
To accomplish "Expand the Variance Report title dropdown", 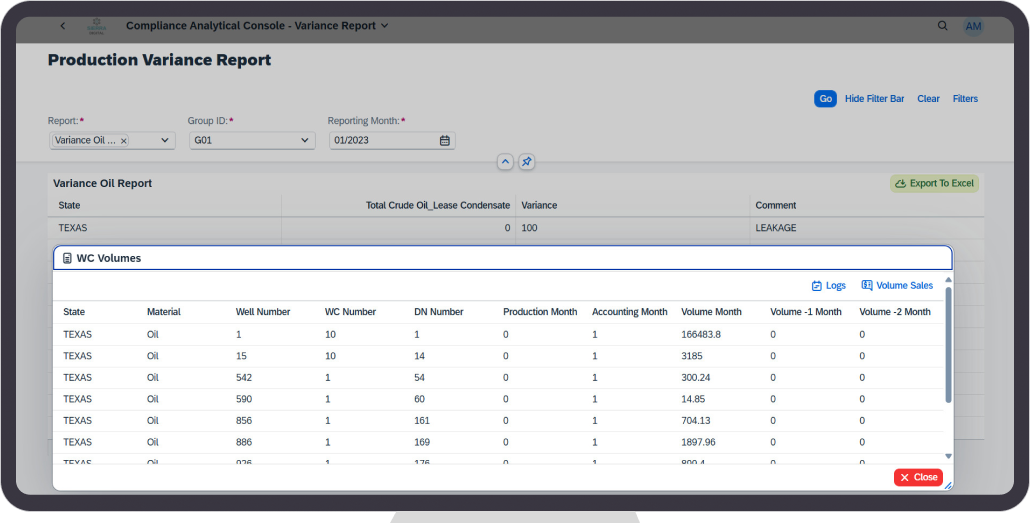I will coord(385,26).
